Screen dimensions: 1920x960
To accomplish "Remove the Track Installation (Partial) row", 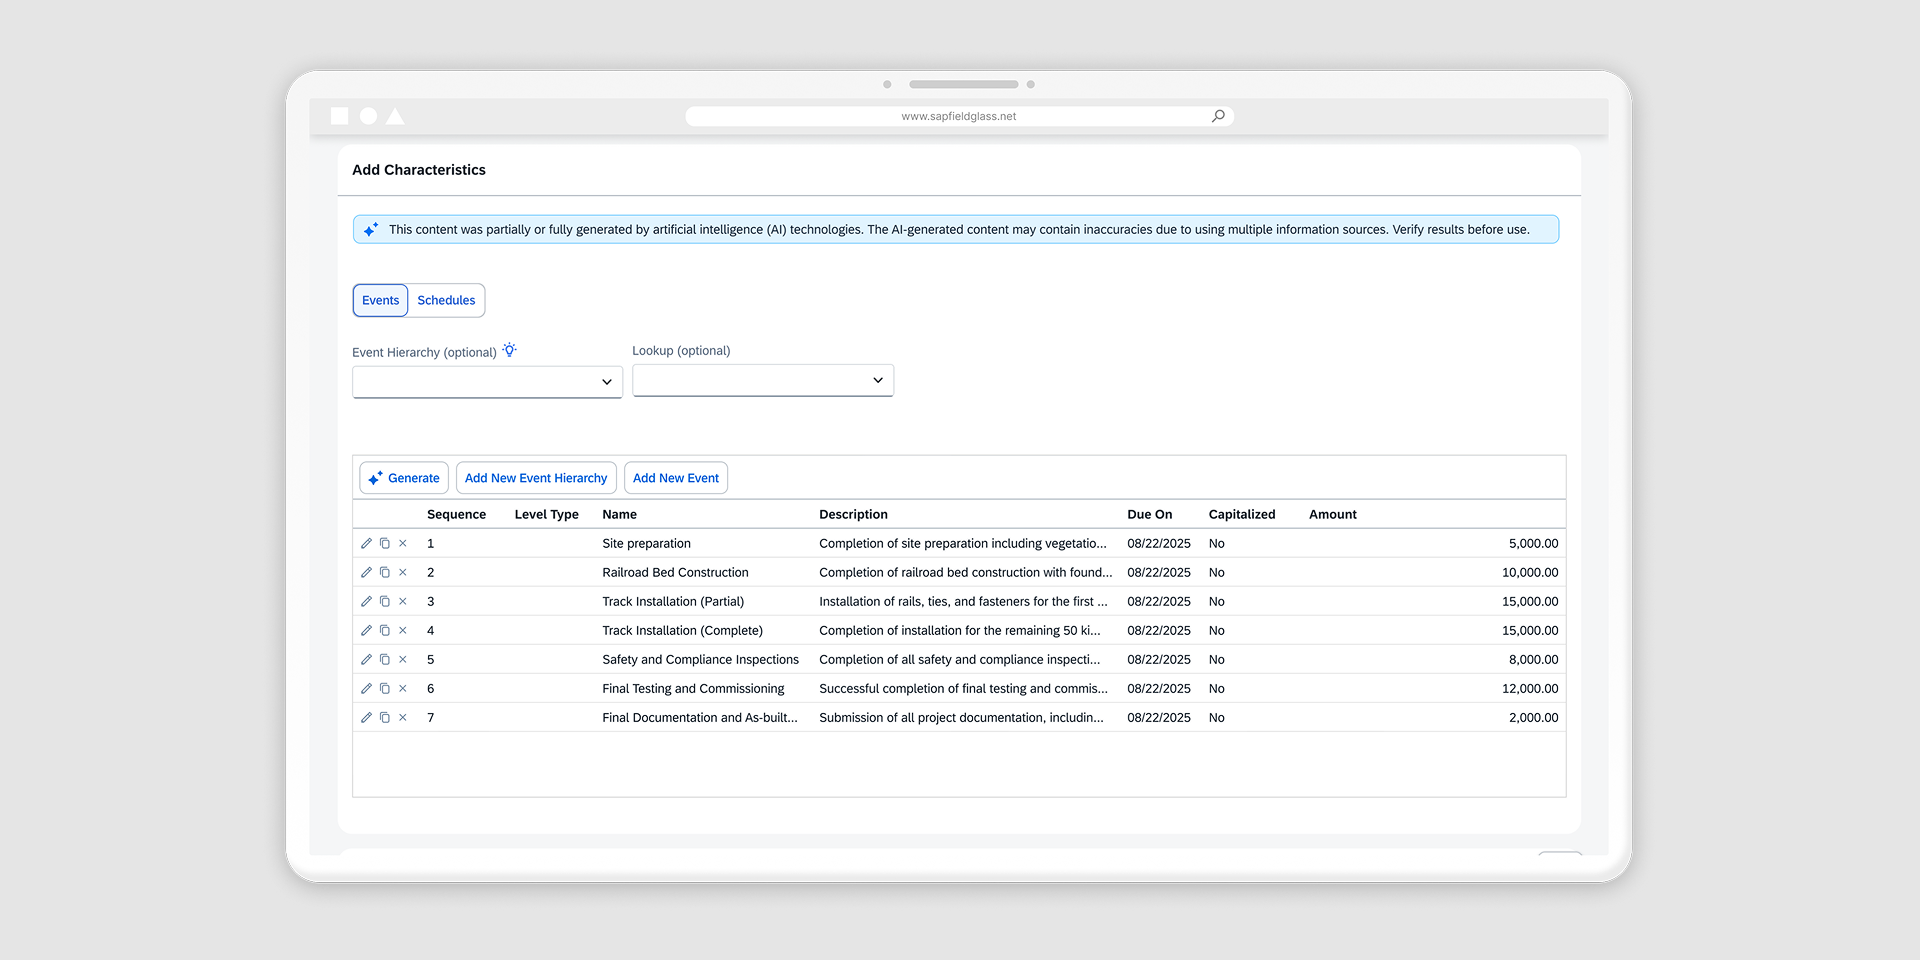I will click(403, 602).
